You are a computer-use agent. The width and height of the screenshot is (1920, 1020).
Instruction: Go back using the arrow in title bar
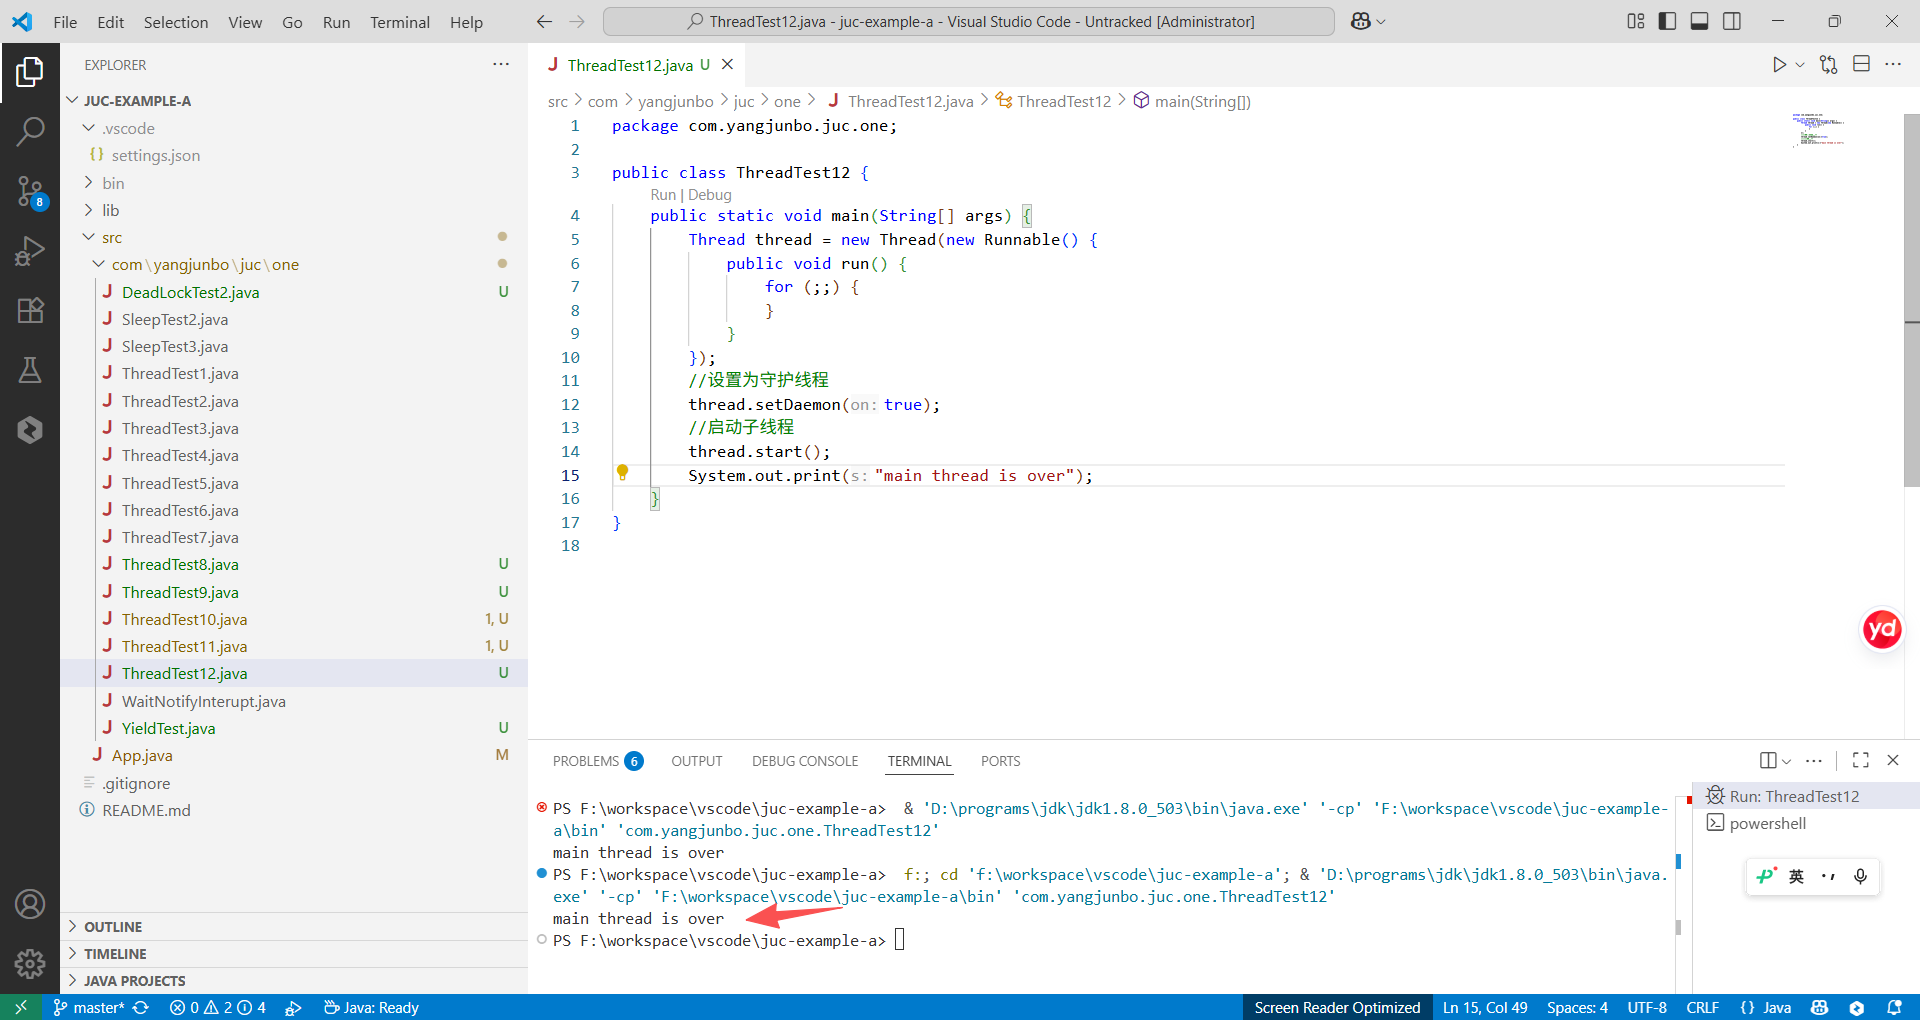(544, 21)
